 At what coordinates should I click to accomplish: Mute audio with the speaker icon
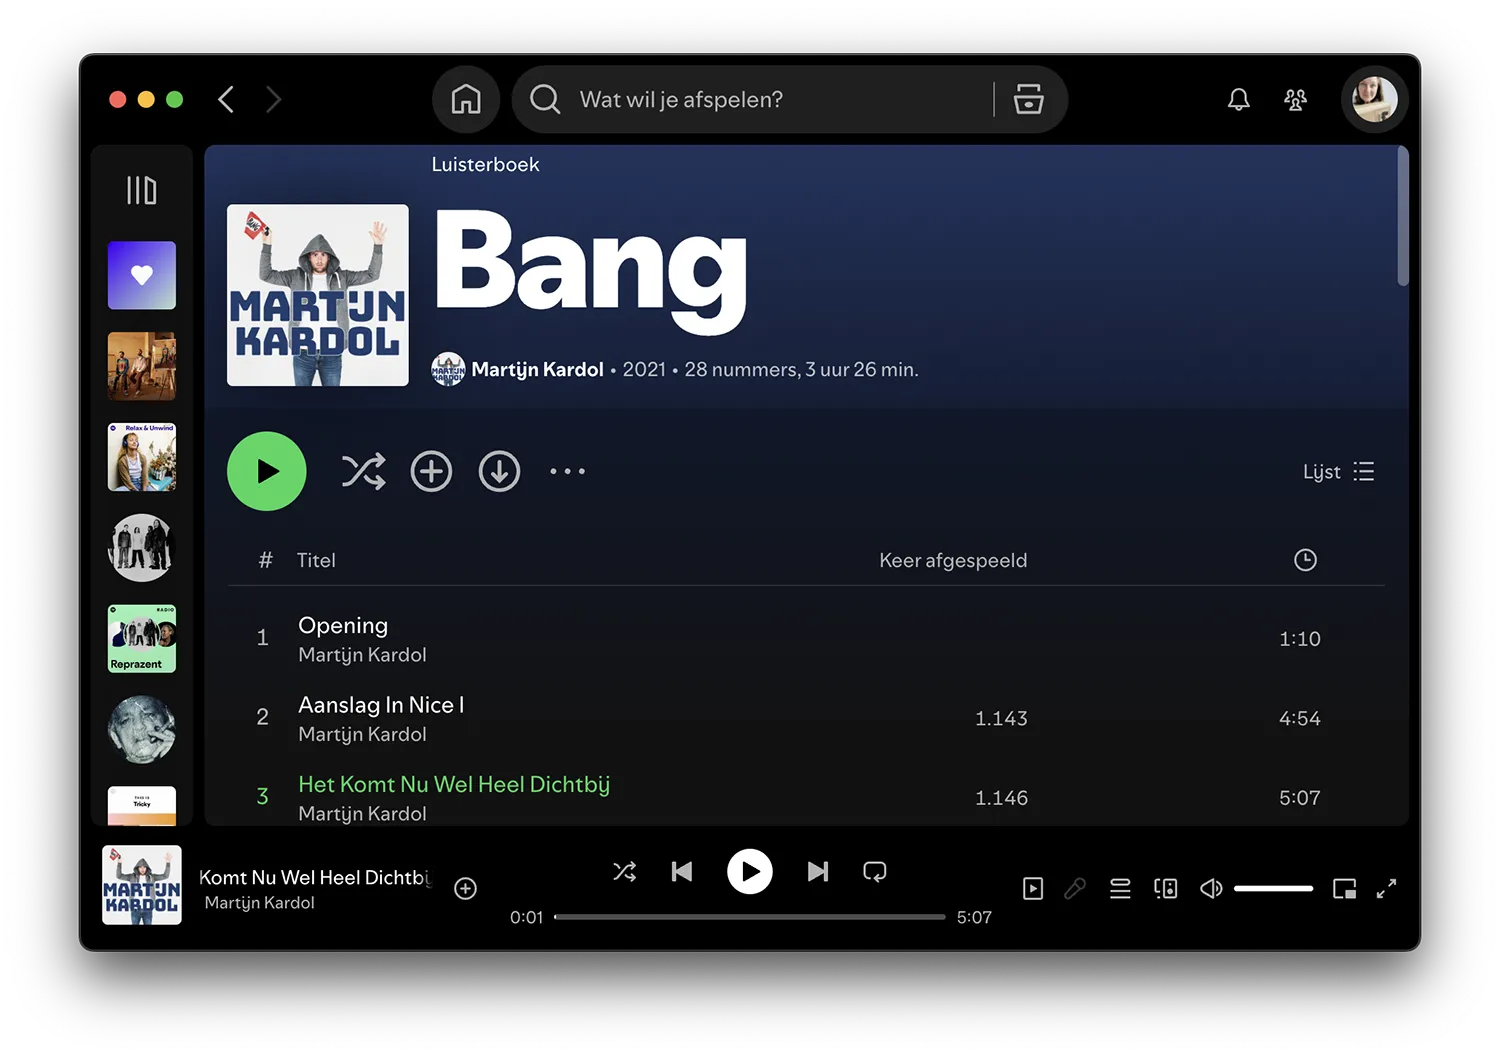pyautogui.click(x=1211, y=888)
